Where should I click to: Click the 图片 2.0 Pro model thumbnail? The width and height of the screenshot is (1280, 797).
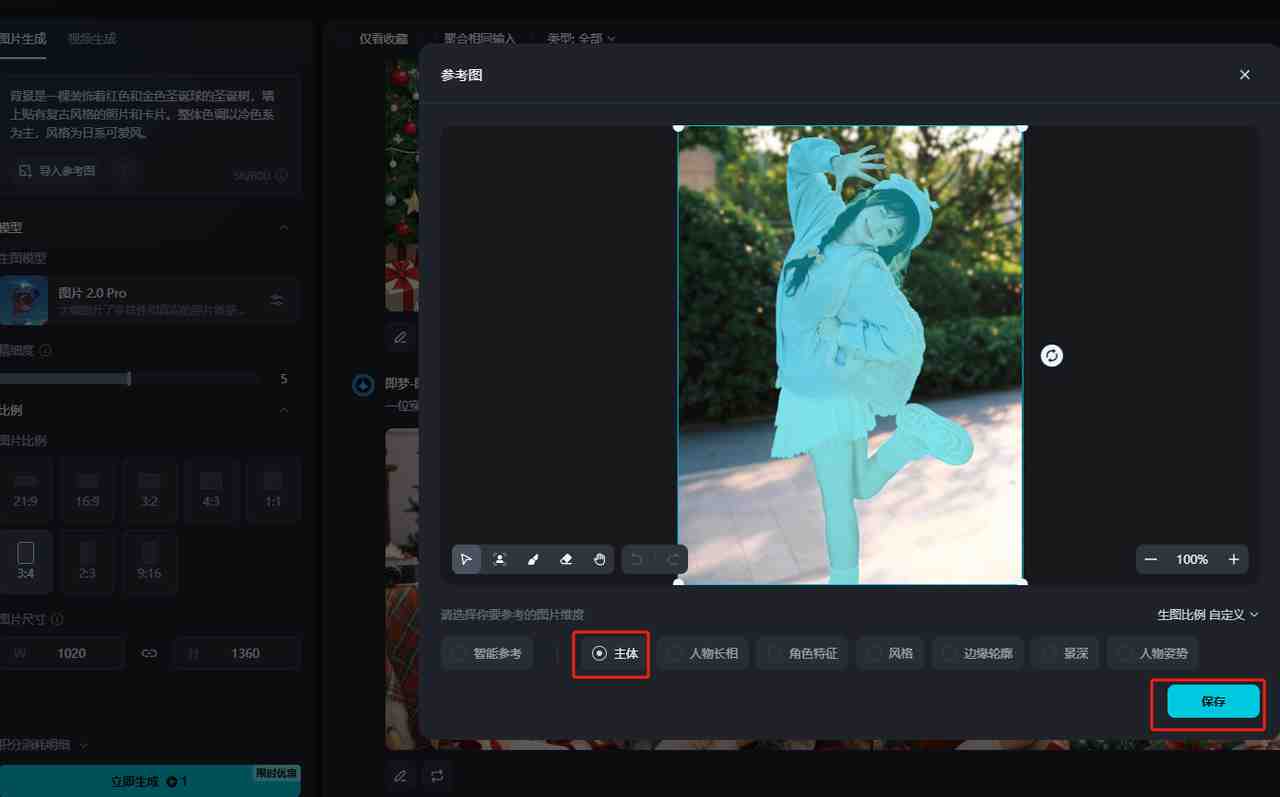point(24,300)
